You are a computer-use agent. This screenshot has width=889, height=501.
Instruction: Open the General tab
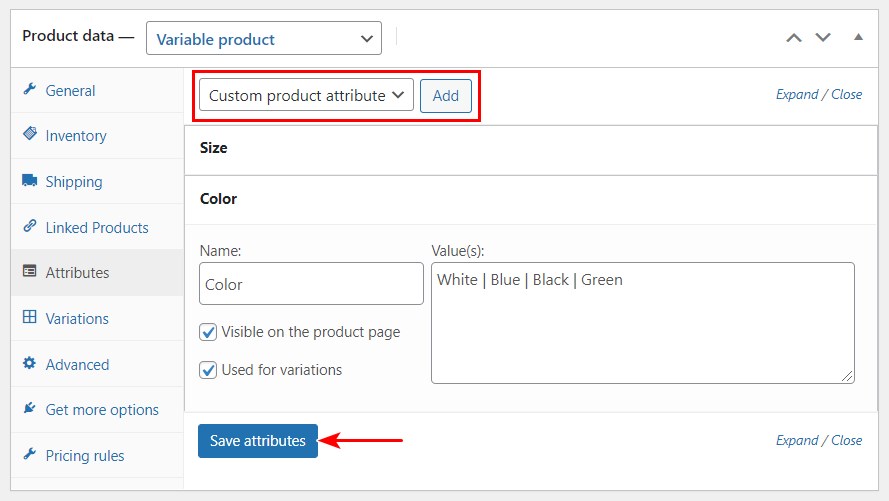97,91
